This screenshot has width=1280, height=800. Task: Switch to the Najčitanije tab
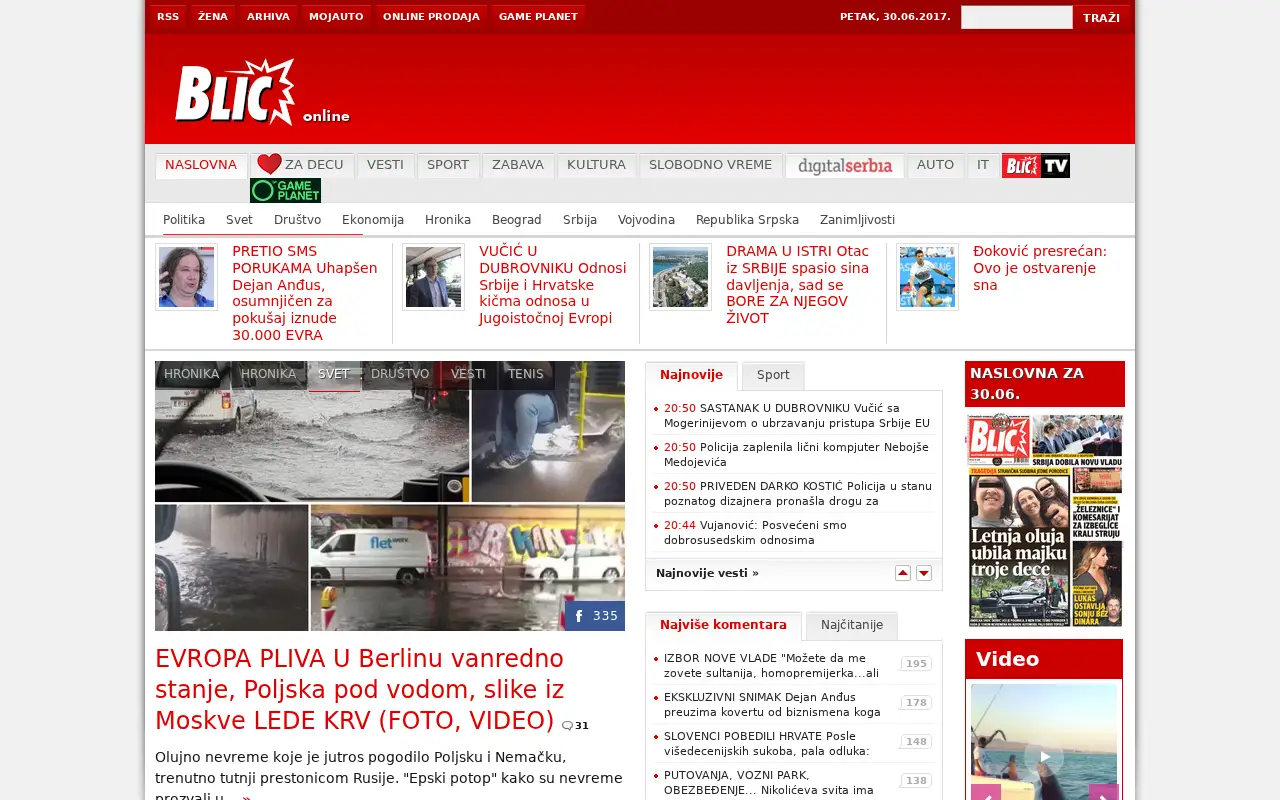click(x=852, y=625)
